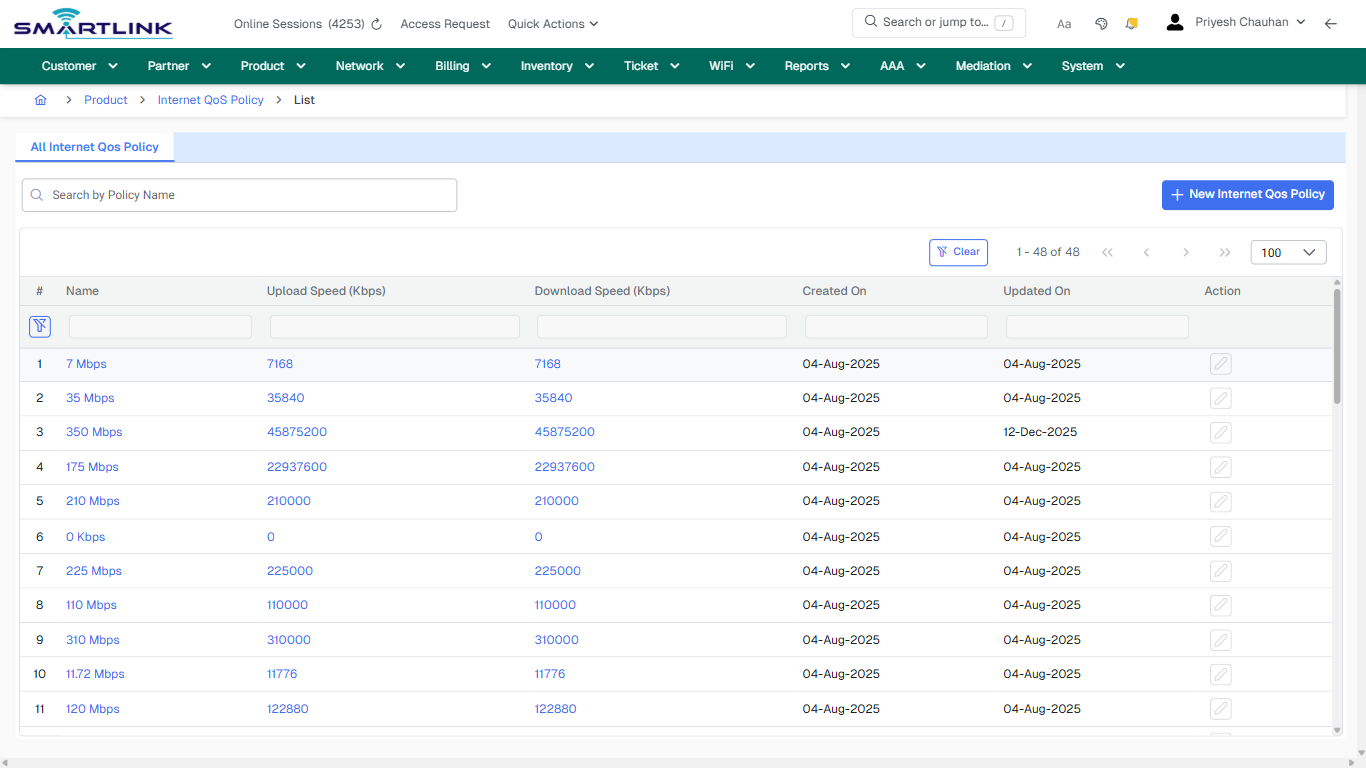
Task: Click the Search or jump to field
Action: pos(938,21)
